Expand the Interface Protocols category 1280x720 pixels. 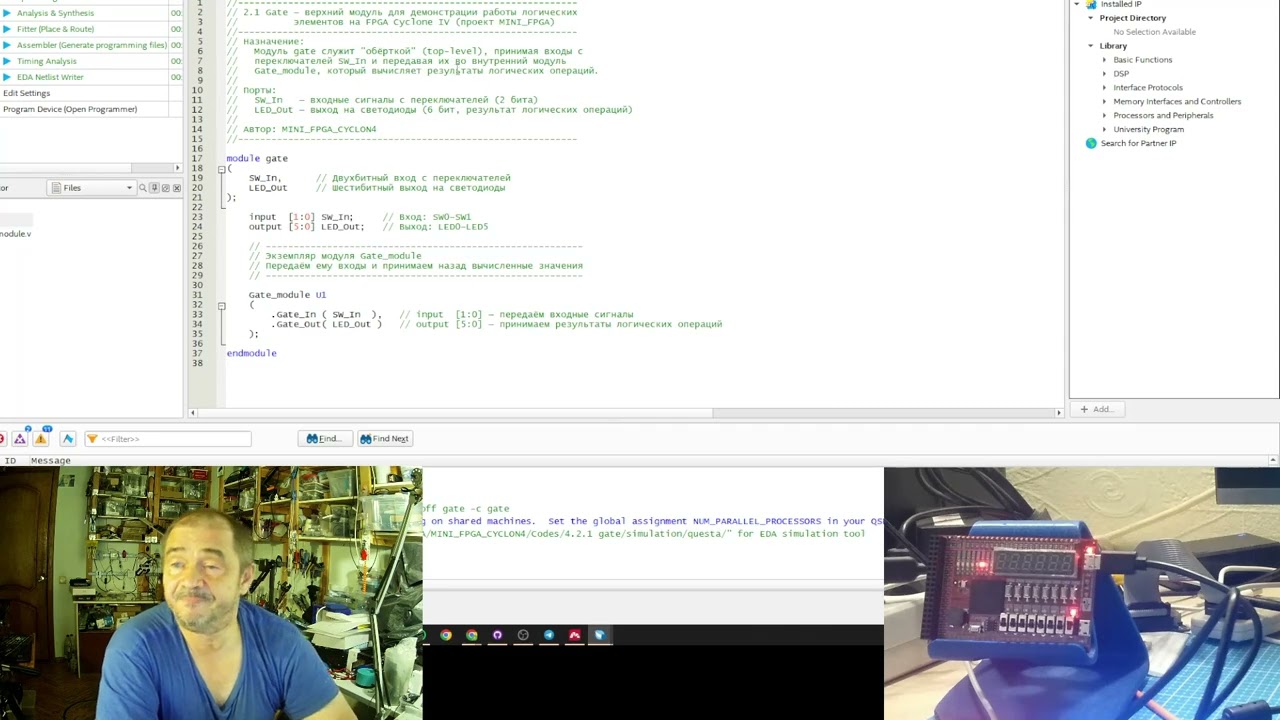(x=1104, y=88)
